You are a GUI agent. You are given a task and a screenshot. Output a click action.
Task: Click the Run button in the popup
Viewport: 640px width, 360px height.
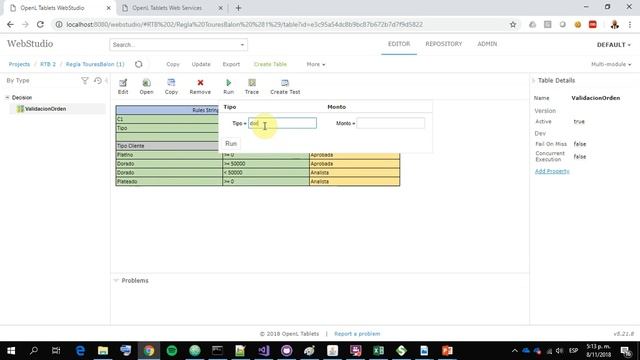pos(231,143)
